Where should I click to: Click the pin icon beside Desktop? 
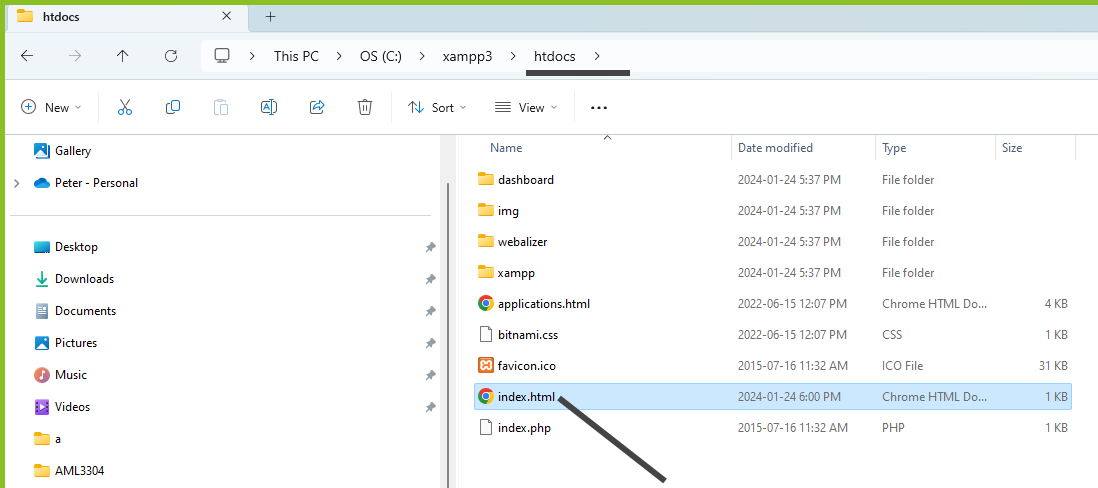431,247
